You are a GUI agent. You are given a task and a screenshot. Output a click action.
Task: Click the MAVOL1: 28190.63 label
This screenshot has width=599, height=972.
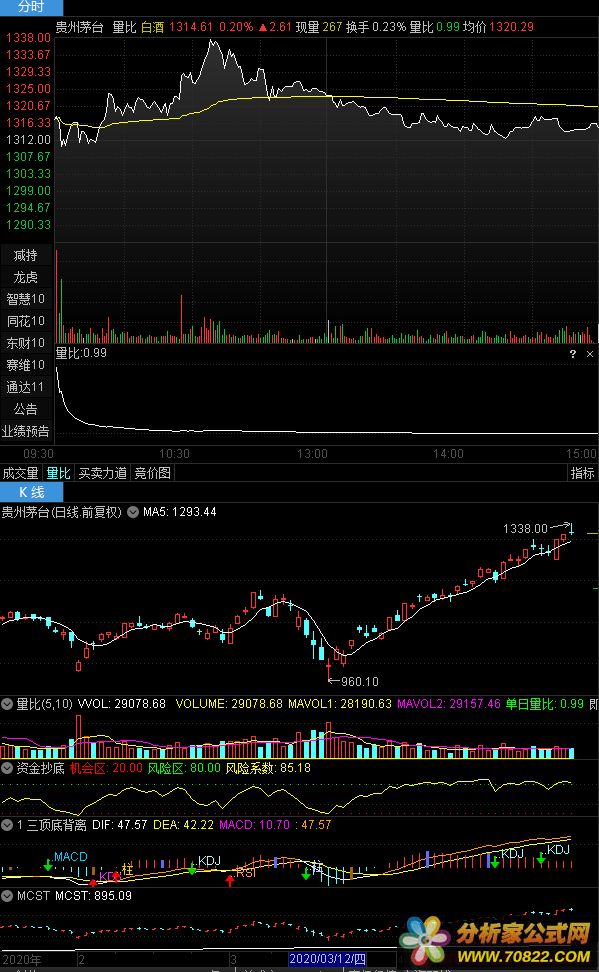click(340, 704)
